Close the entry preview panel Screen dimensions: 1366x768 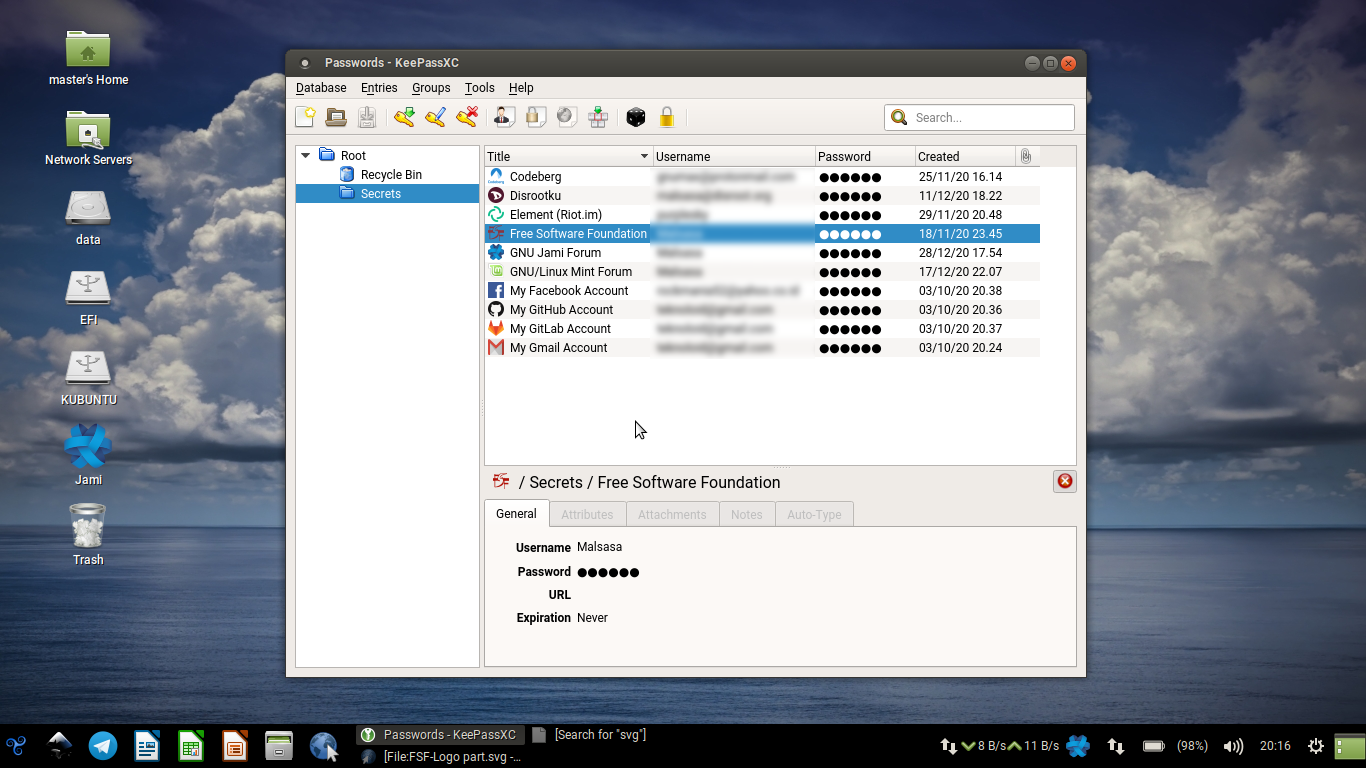click(1065, 481)
